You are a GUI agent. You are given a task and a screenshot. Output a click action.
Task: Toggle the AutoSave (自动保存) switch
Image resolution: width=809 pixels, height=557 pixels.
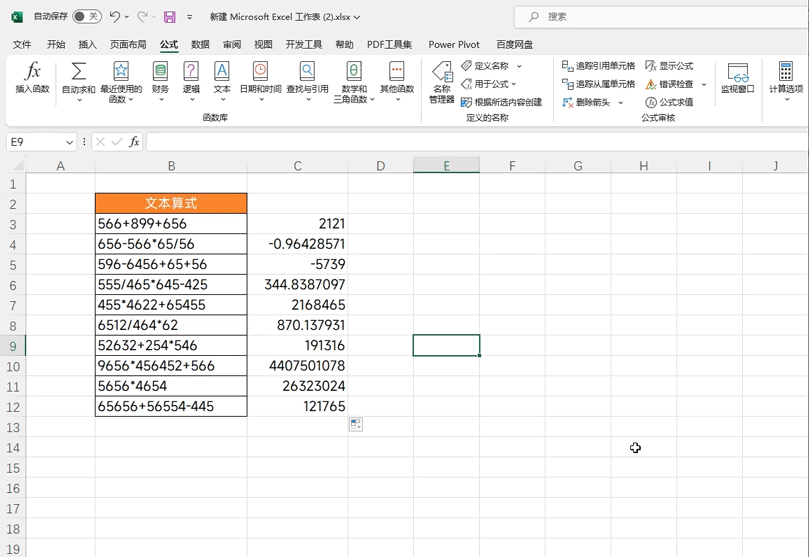click(x=86, y=17)
